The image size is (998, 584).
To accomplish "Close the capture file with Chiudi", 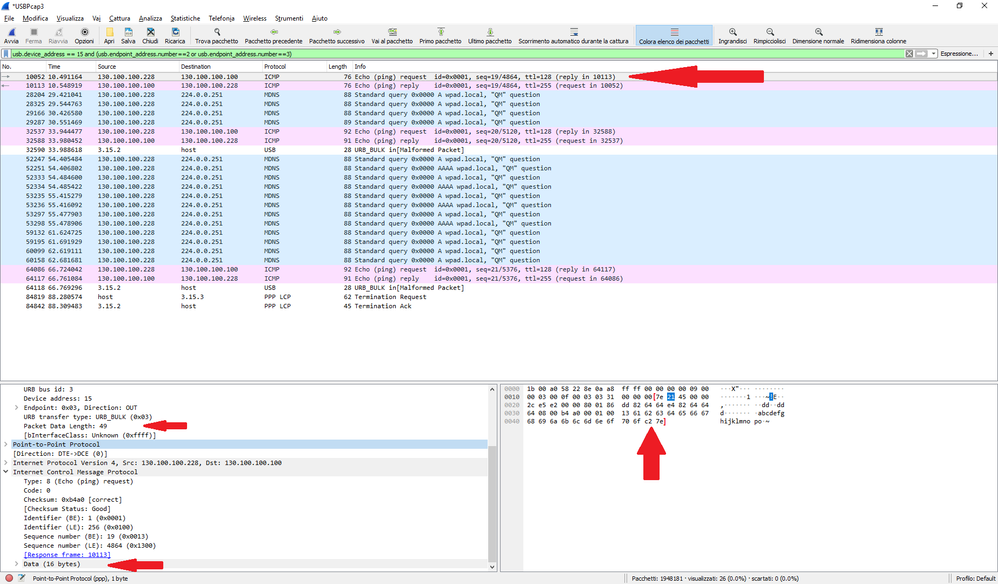I will (x=150, y=36).
